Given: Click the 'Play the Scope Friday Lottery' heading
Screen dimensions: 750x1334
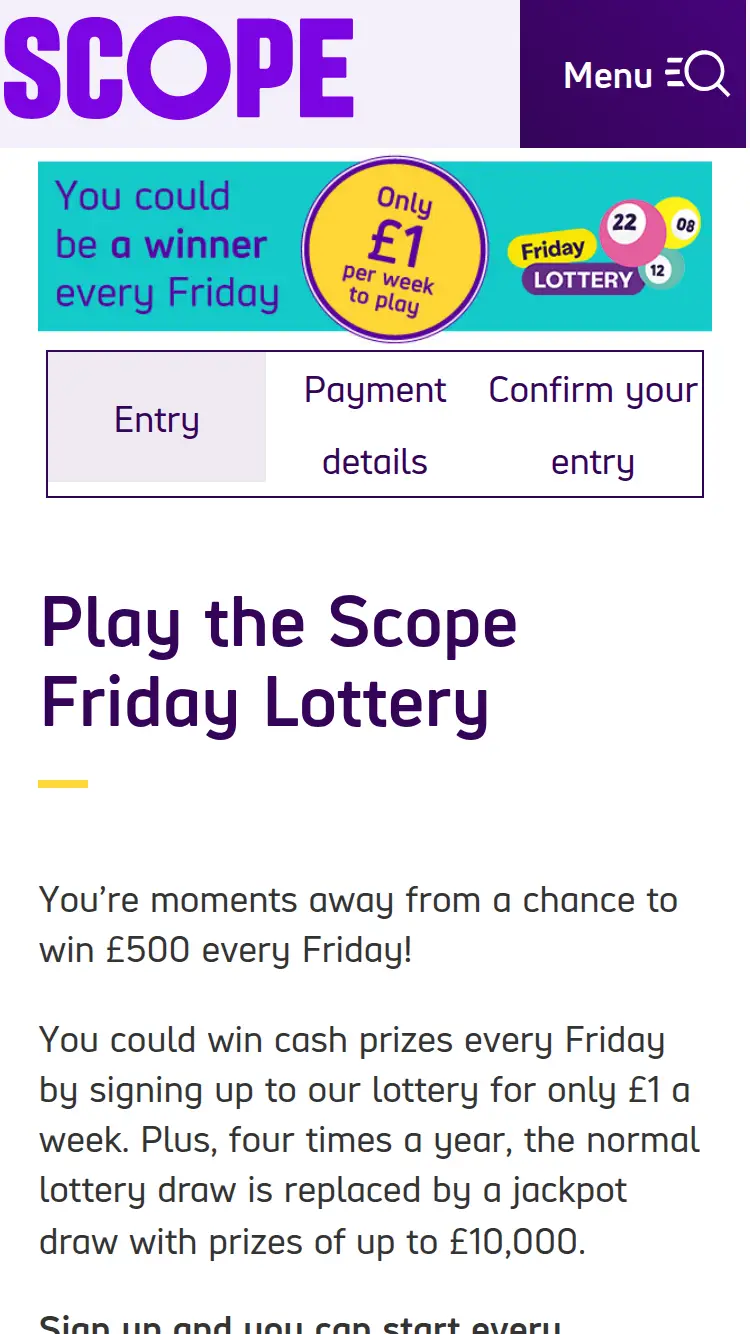Looking at the screenshot, I should point(278,660).
